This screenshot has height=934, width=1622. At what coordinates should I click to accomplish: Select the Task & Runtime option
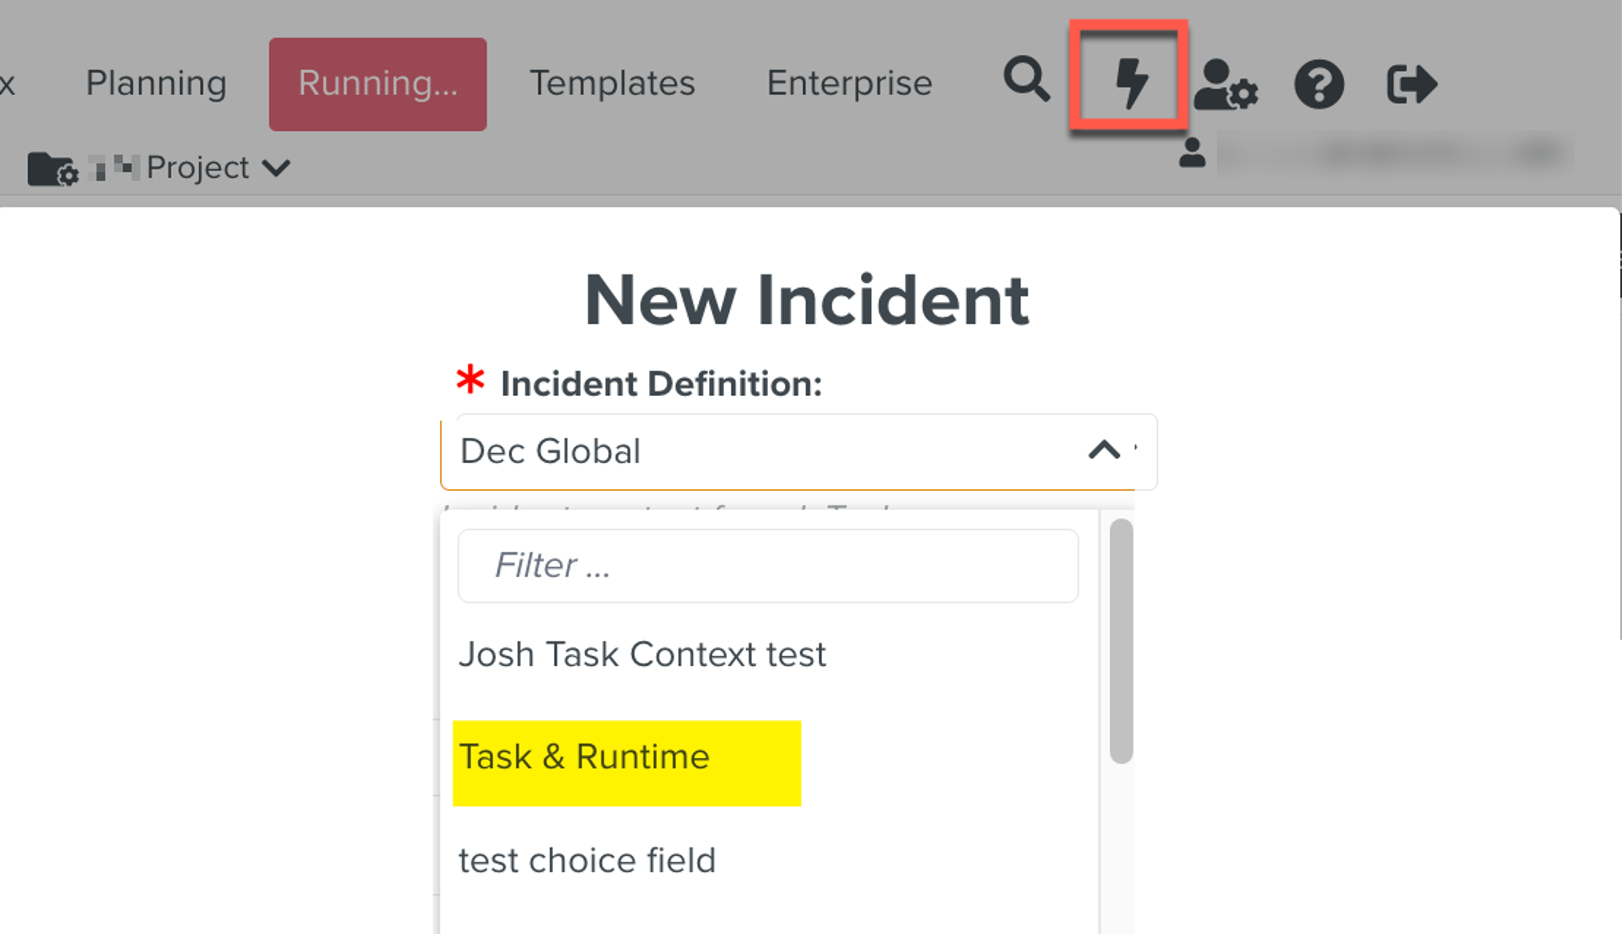point(584,758)
